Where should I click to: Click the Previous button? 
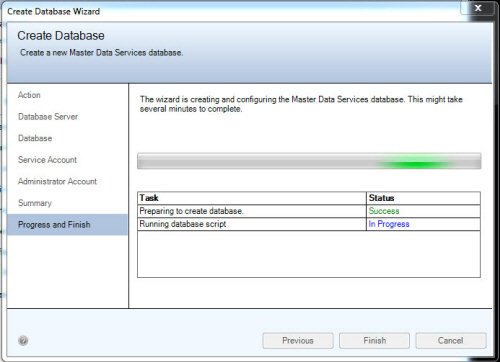click(x=298, y=341)
